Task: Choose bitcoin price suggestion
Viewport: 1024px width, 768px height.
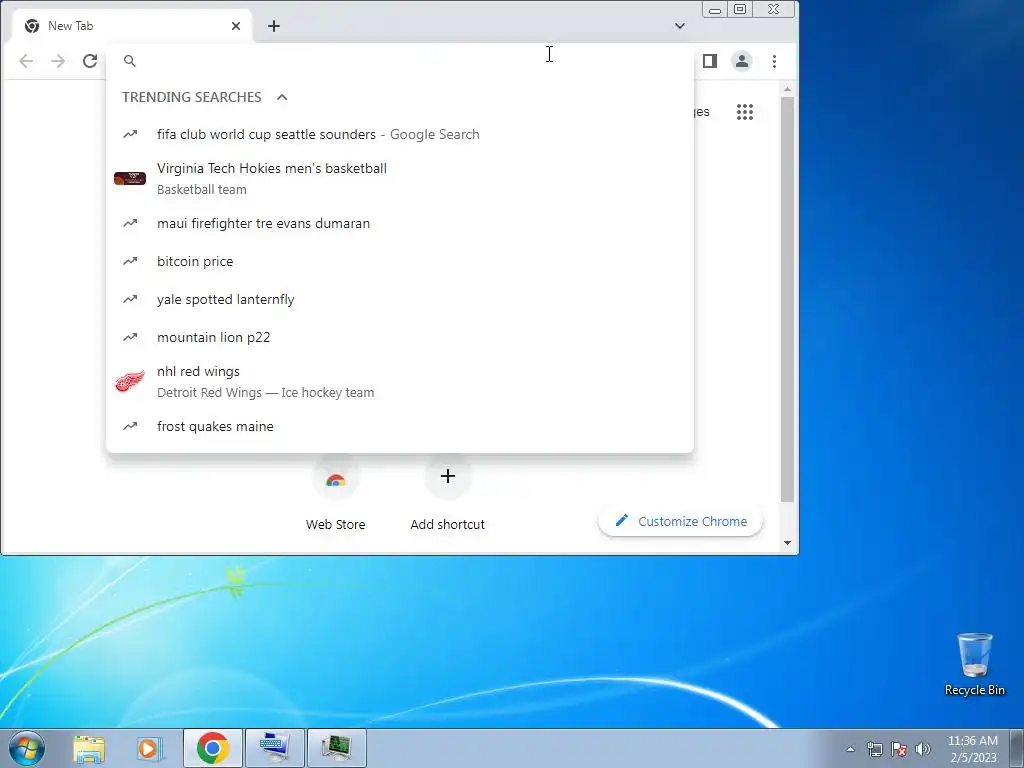Action: pos(400,261)
